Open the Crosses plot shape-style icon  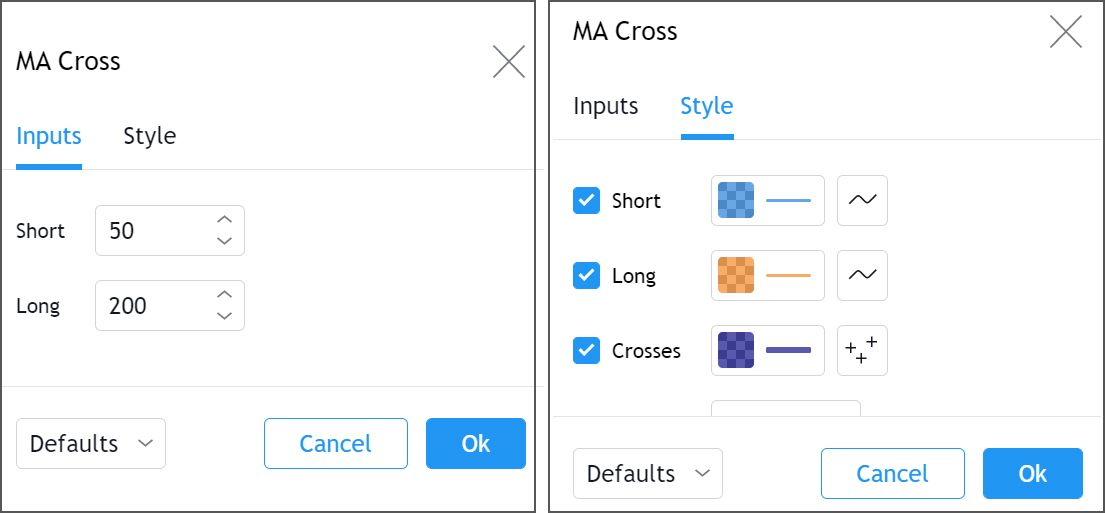point(862,351)
